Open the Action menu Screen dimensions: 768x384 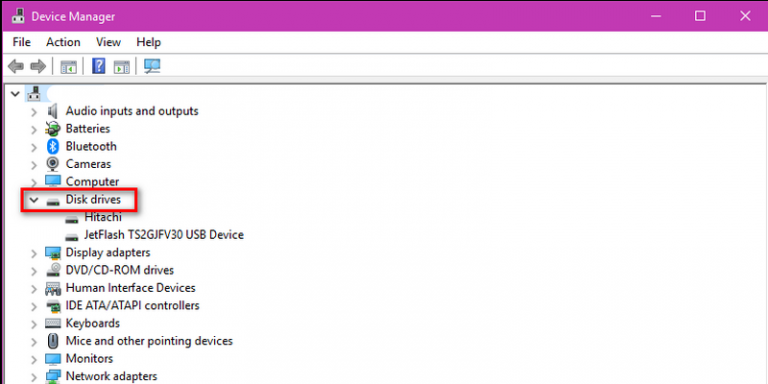[x=63, y=42]
